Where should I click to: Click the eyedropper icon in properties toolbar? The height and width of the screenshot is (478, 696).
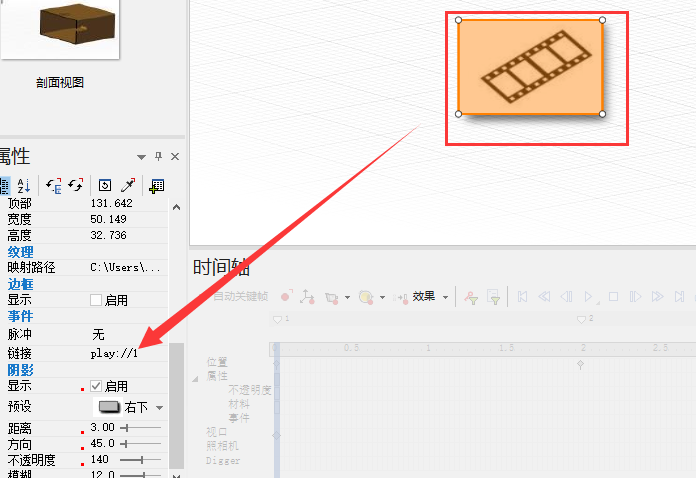pyautogui.click(x=128, y=185)
